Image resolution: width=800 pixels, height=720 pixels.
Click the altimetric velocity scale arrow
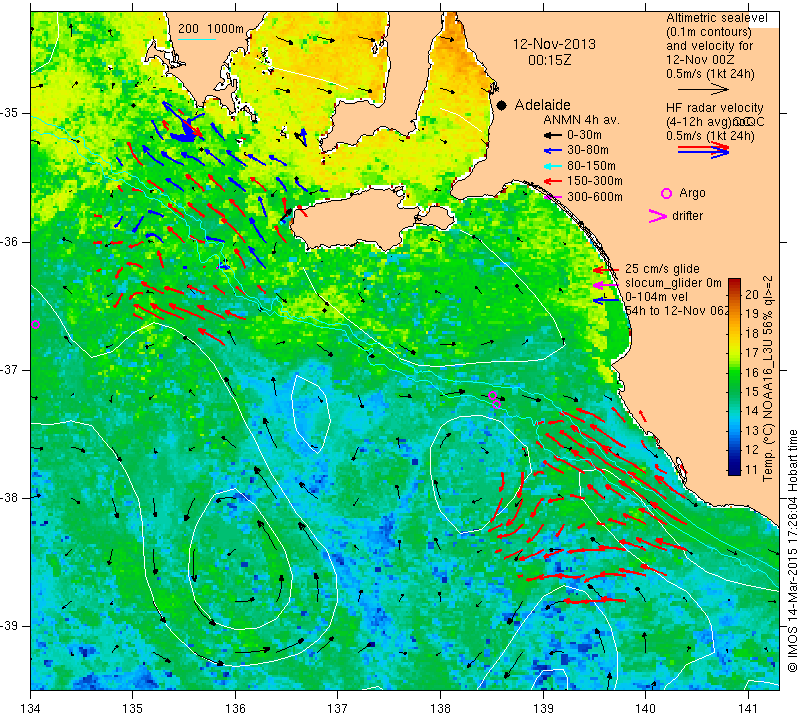(703, 90)
